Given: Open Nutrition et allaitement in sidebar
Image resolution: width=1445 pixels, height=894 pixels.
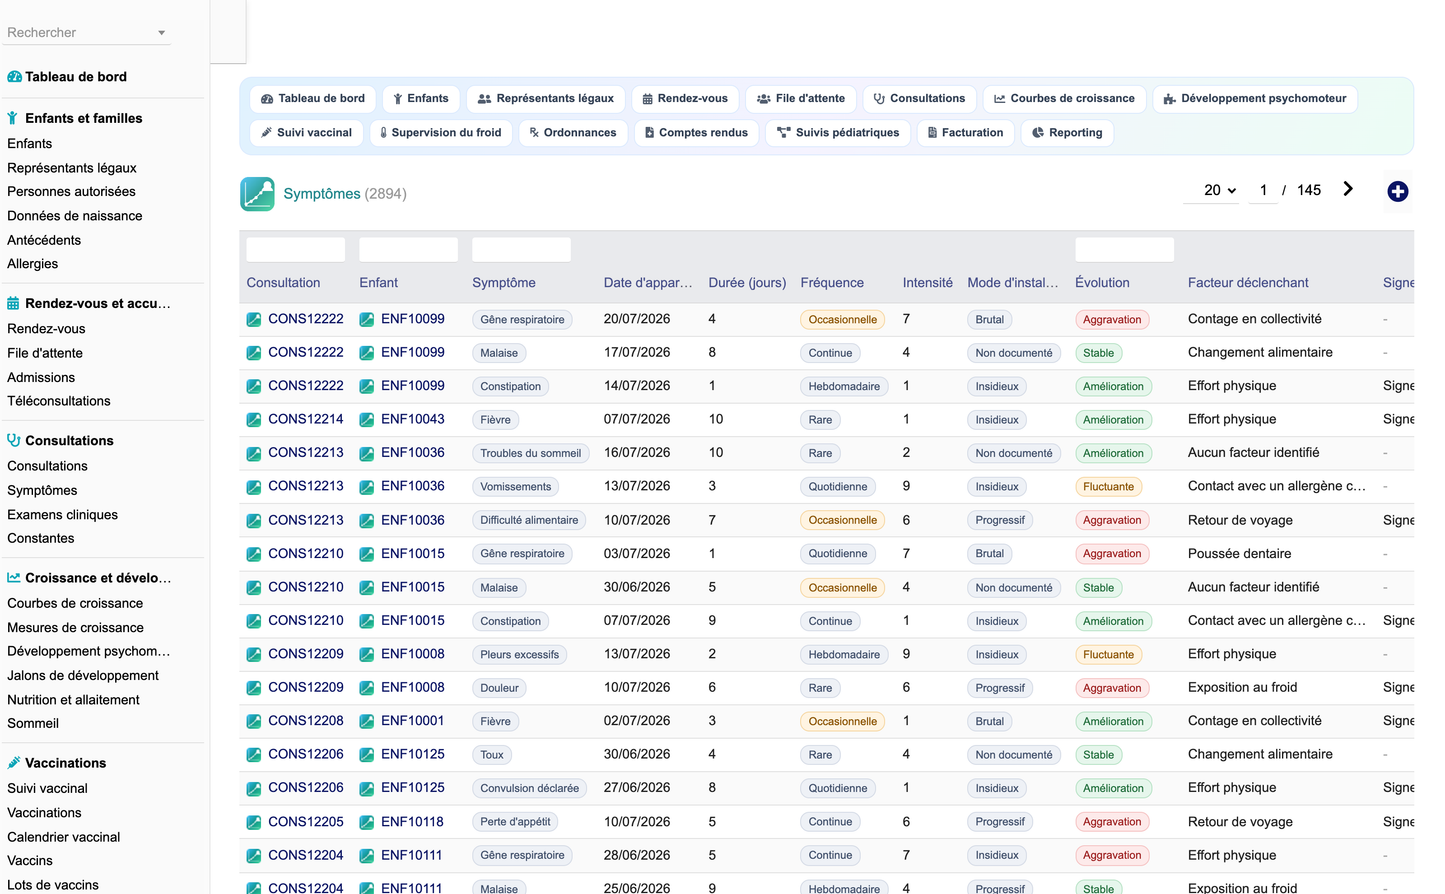Looking at the screenshot, I should (x=74, y=700).
